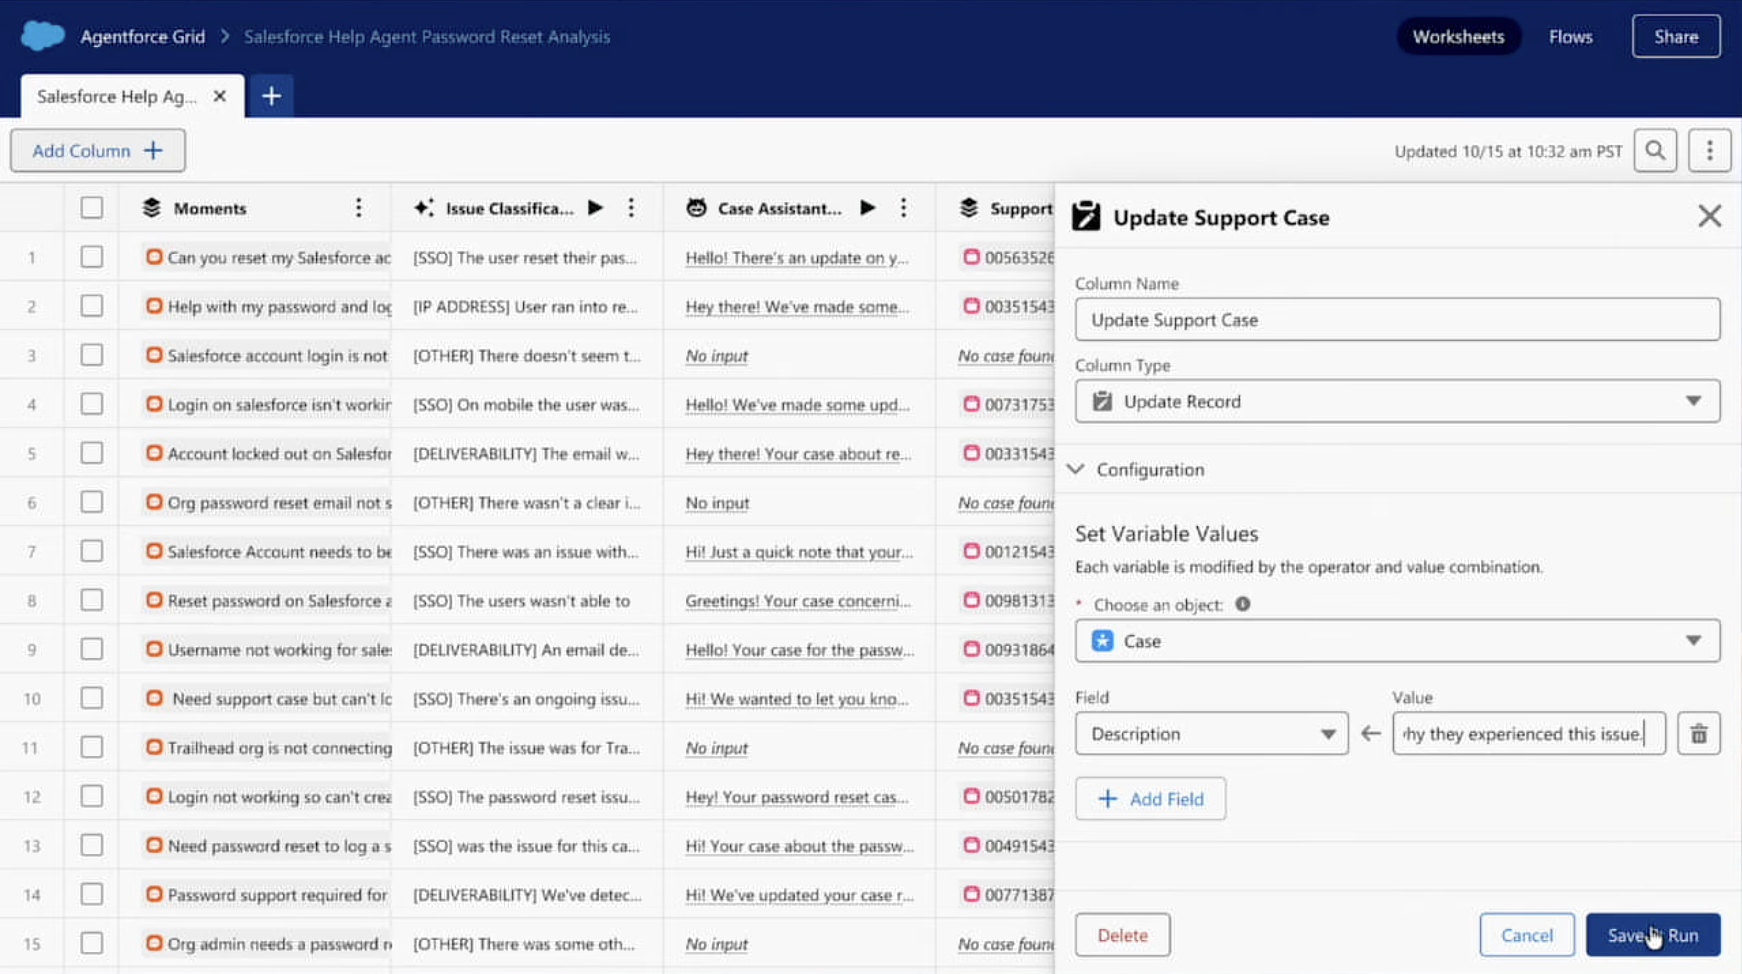Open the Column Type dropdown
This screenshot has width=1742, height=974.
1397,401
